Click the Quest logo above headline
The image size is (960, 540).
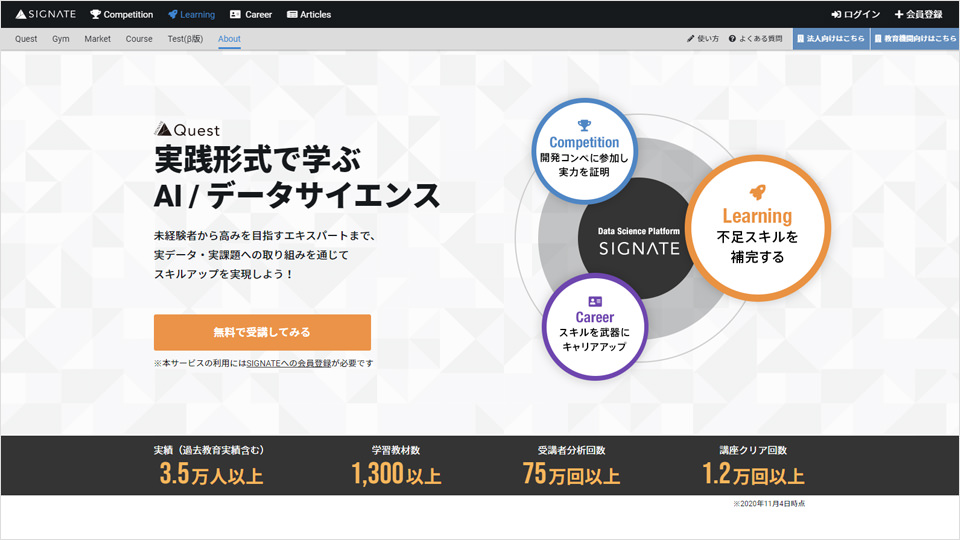click(187, 129)
